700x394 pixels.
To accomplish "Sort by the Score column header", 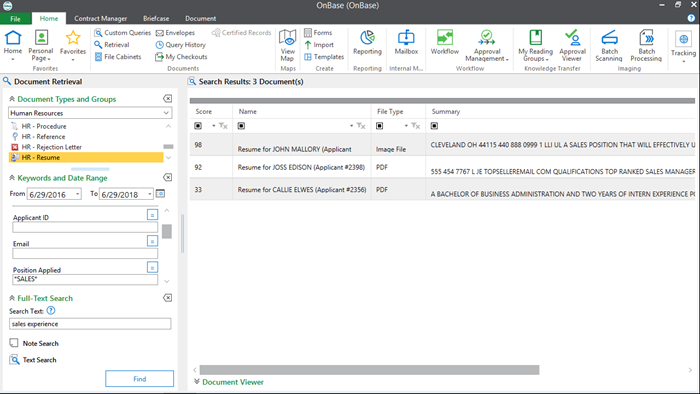I will 204,112.
